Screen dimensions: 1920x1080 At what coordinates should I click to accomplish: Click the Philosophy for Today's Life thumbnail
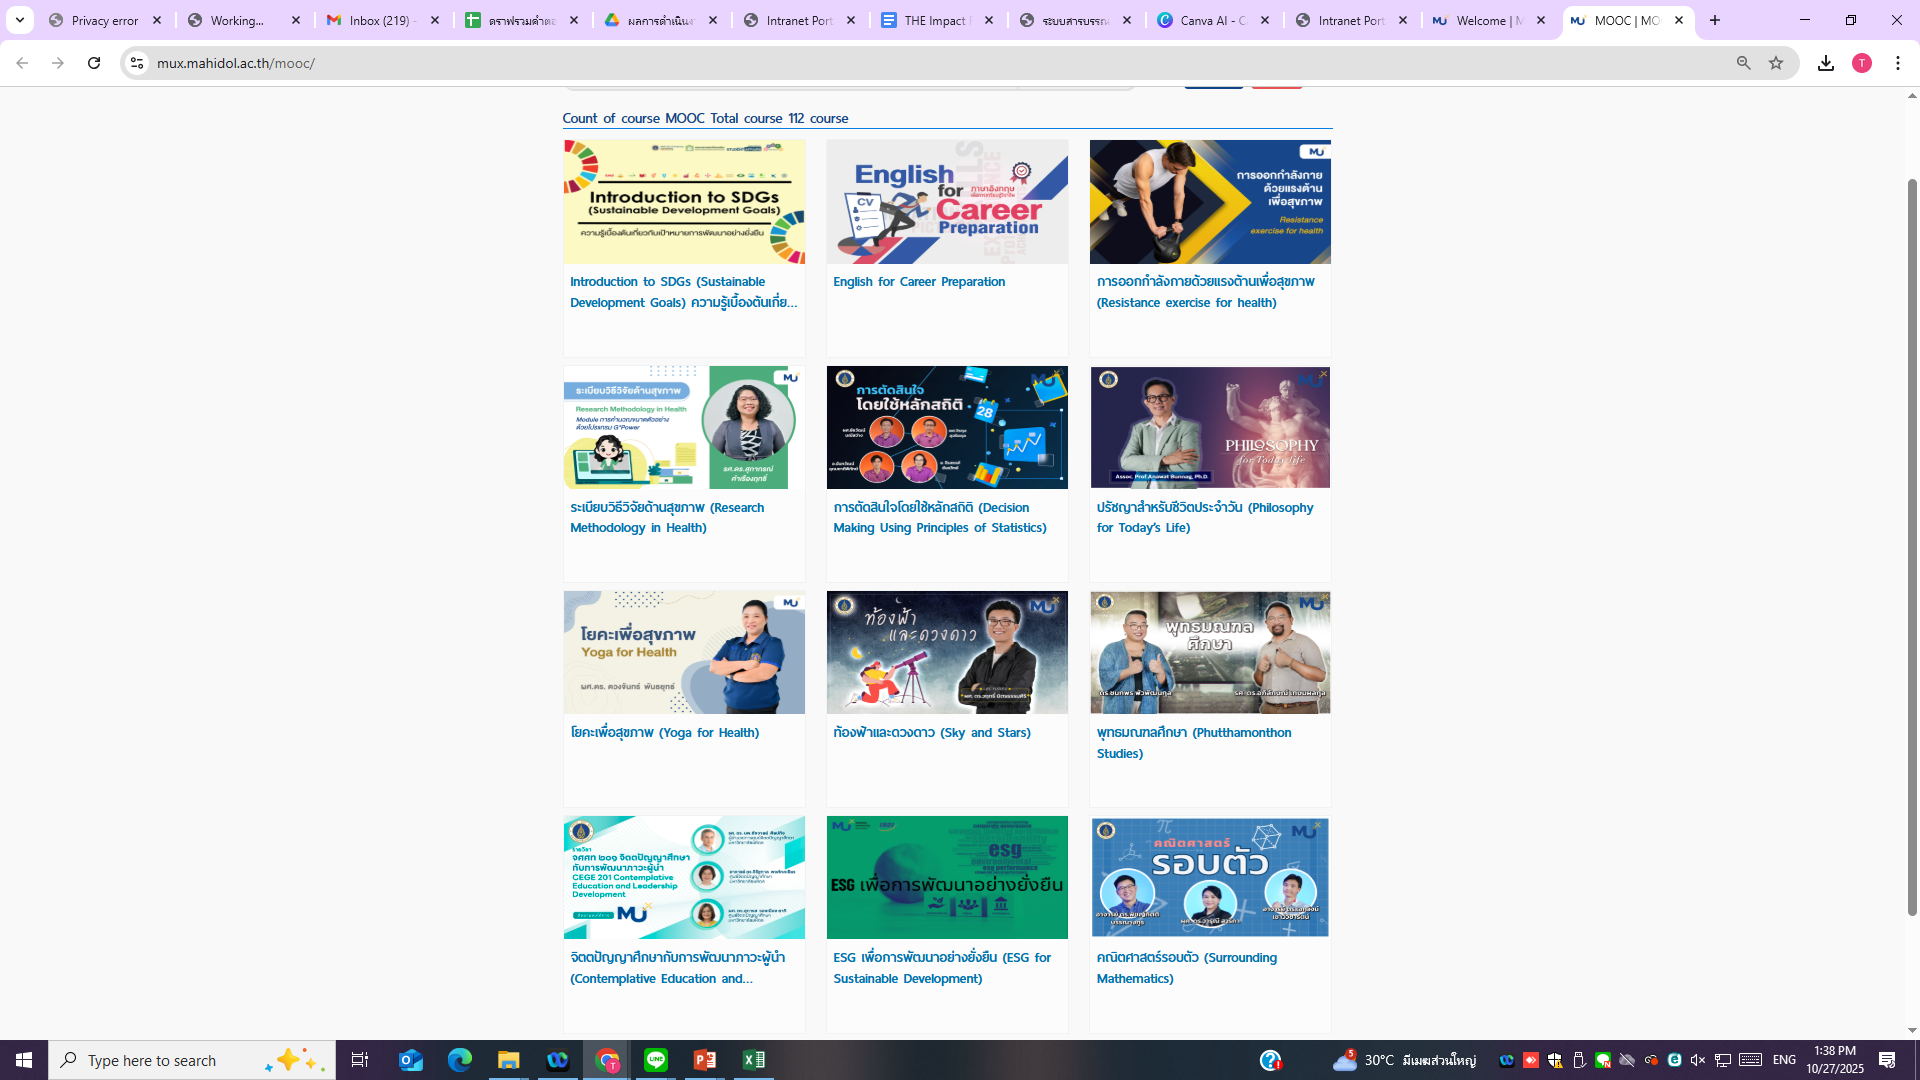1210,427
